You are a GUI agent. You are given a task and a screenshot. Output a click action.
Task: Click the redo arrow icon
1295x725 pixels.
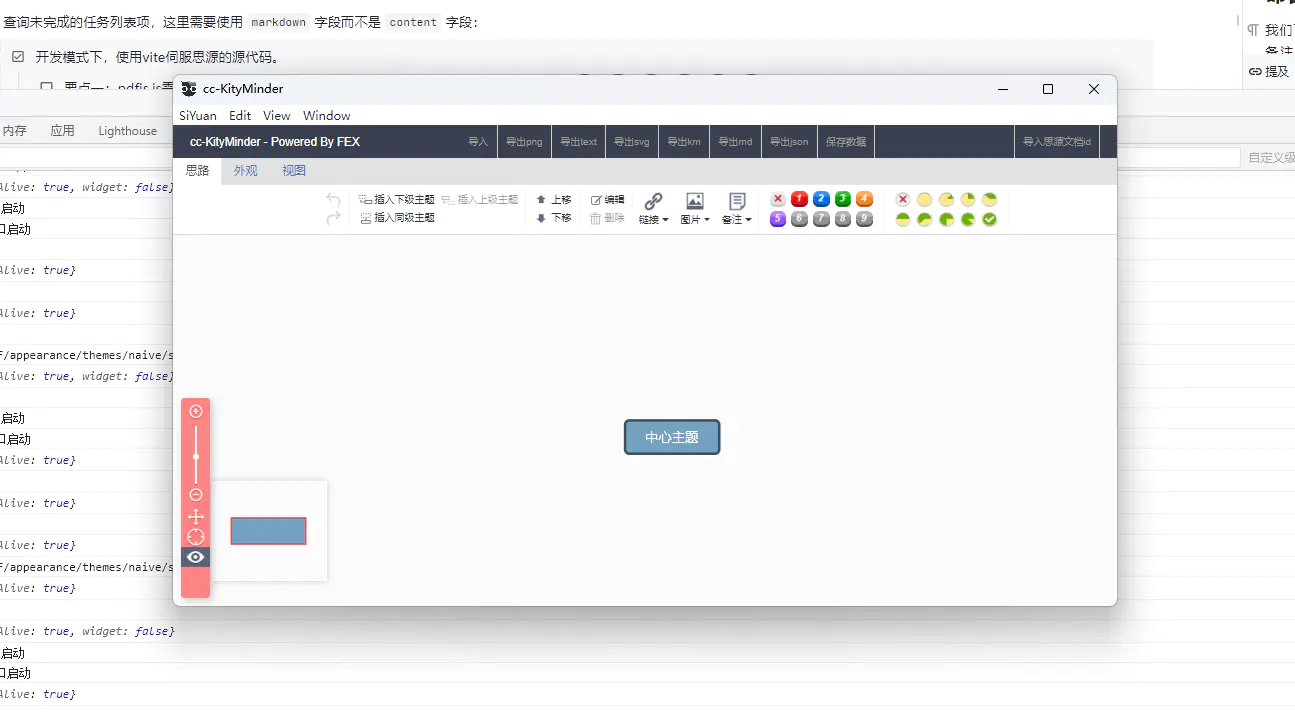[333, 218]
